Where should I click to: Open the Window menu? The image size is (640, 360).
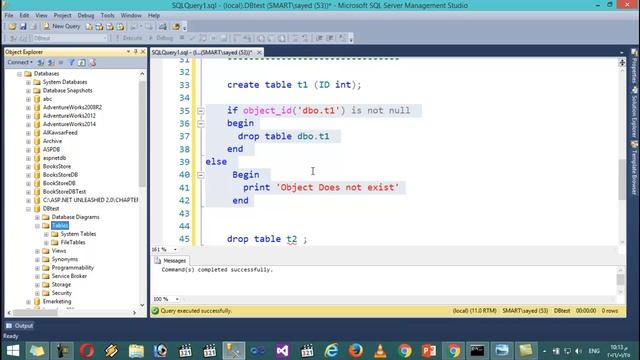131,16
